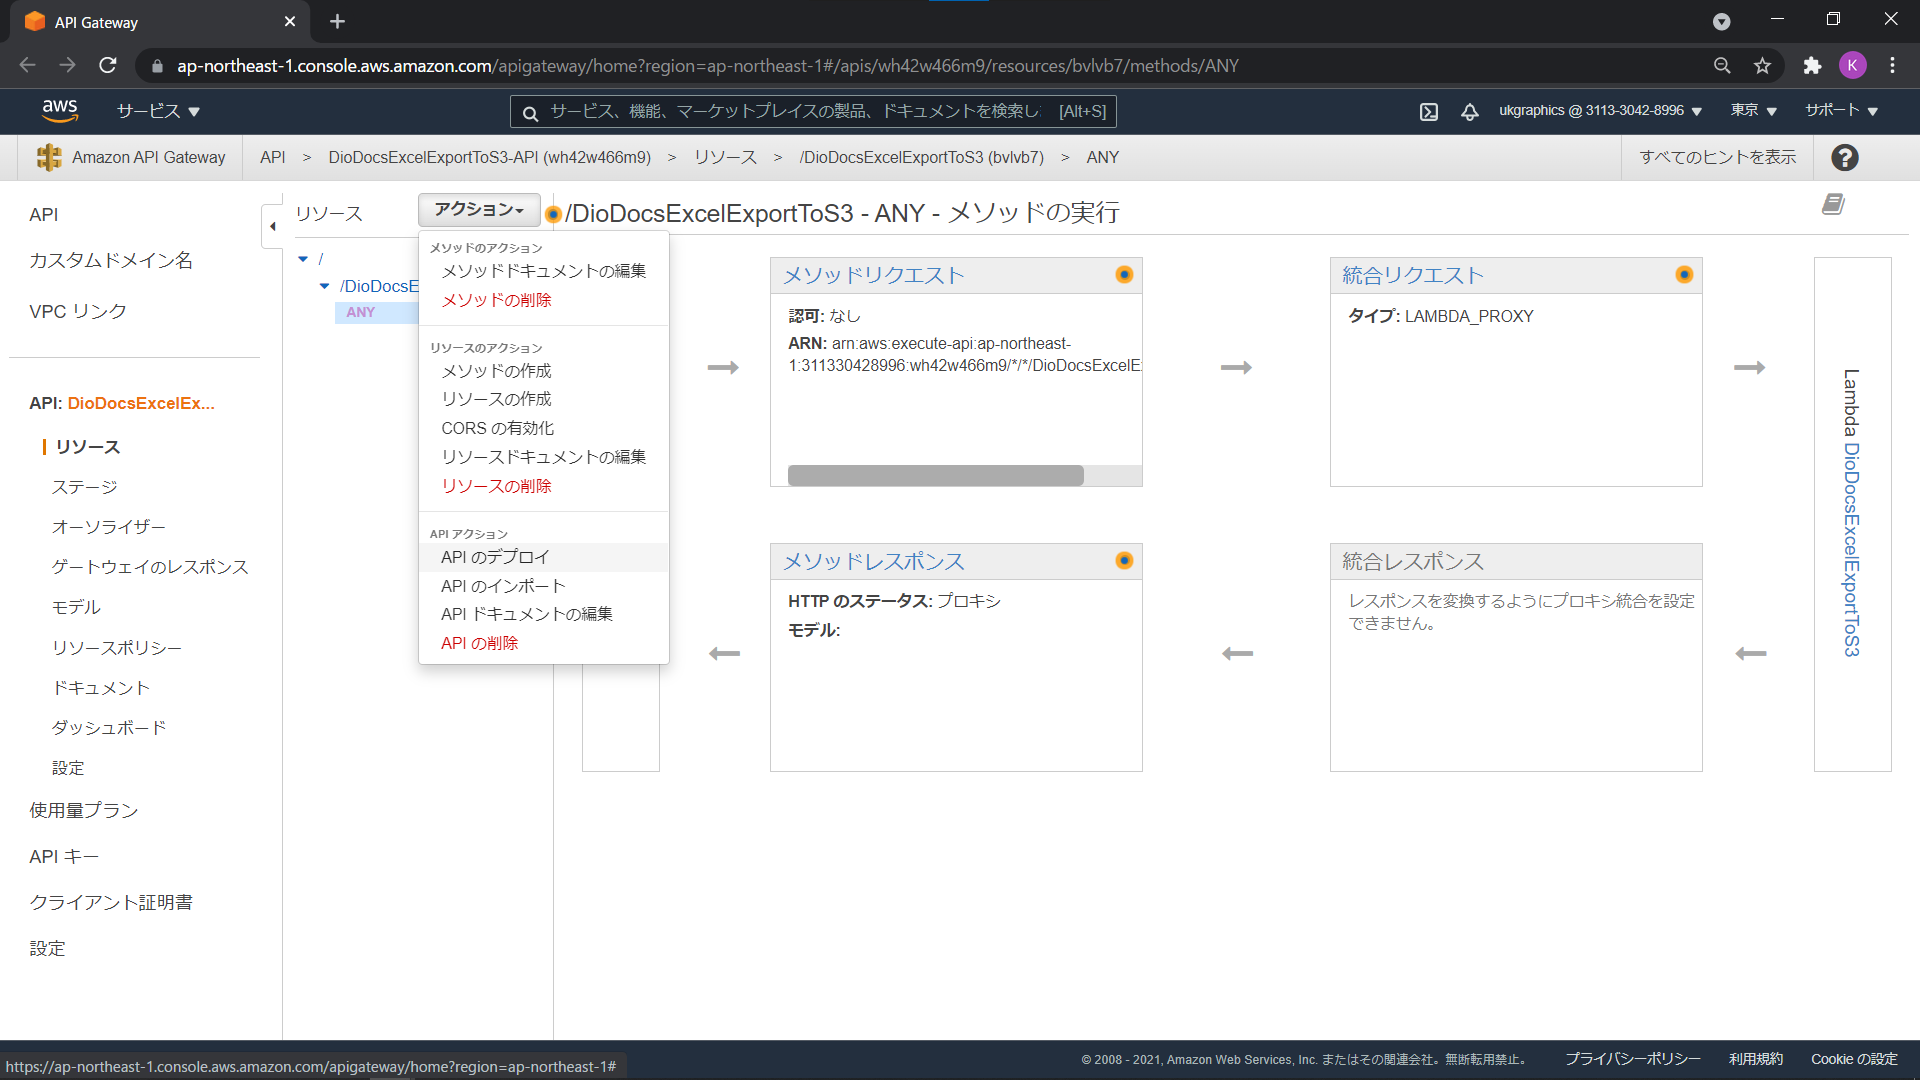This screenshot has width=1920, height=1080.
Task: Open ステージ in the sidebar
Action: [85, 487]
